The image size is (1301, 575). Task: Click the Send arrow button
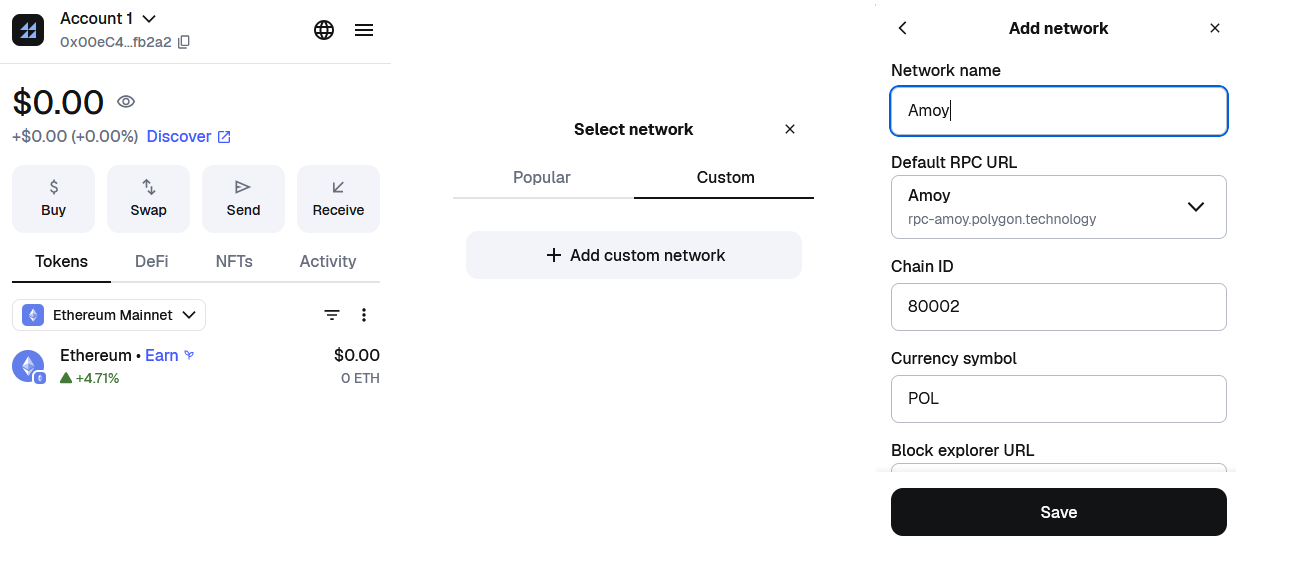[x=243, y=198]
